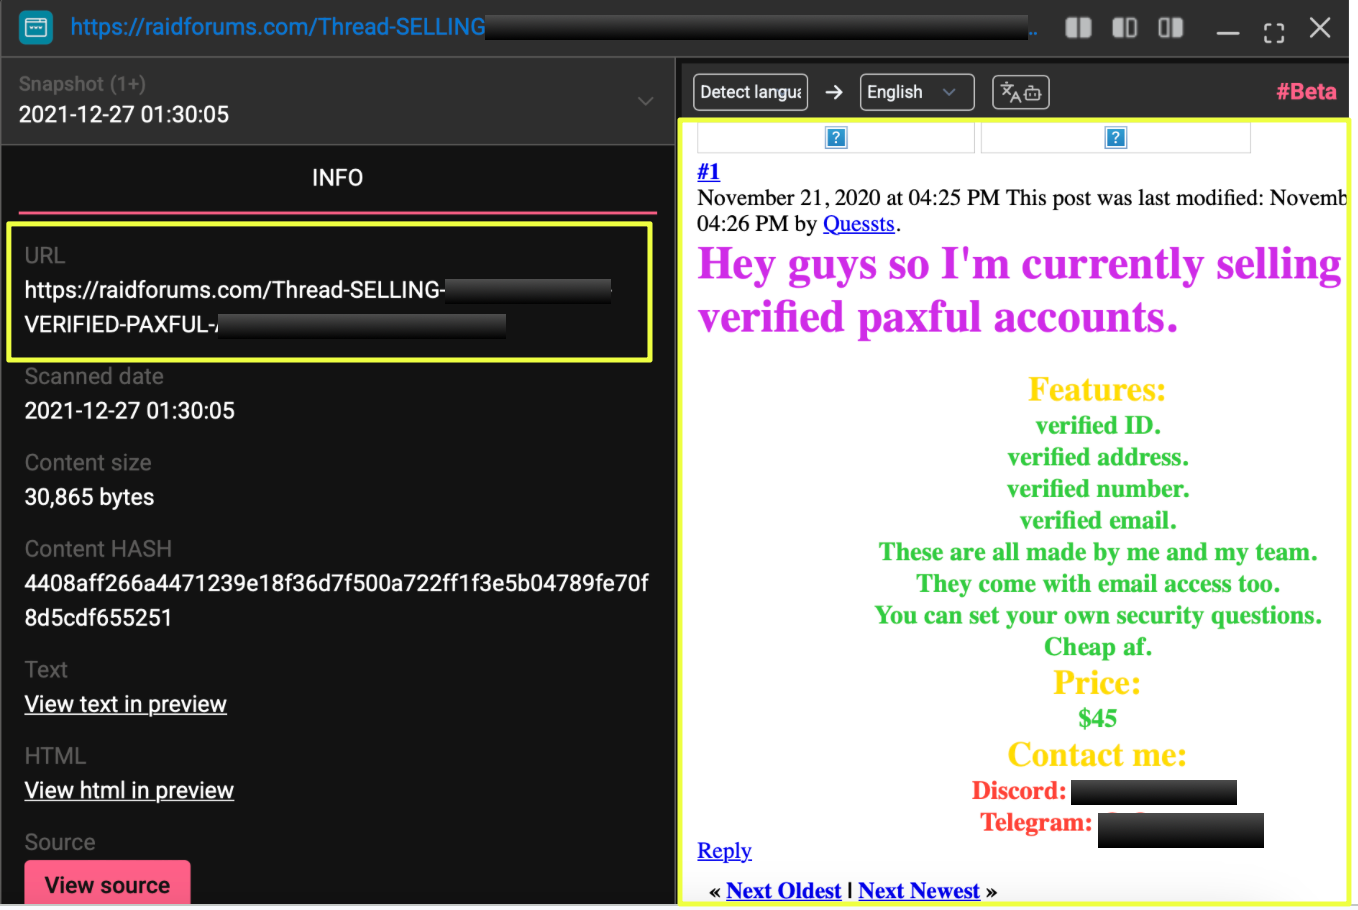The height and width of the screenshot is (910, 1358).
Task: Open the English target language dropdown
Action: tap(916, 93)
